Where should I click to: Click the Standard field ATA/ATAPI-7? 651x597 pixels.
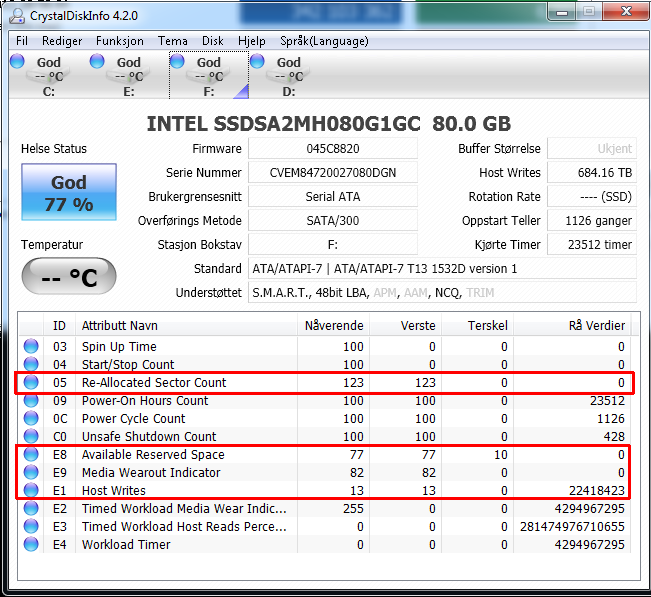point(442,269)
